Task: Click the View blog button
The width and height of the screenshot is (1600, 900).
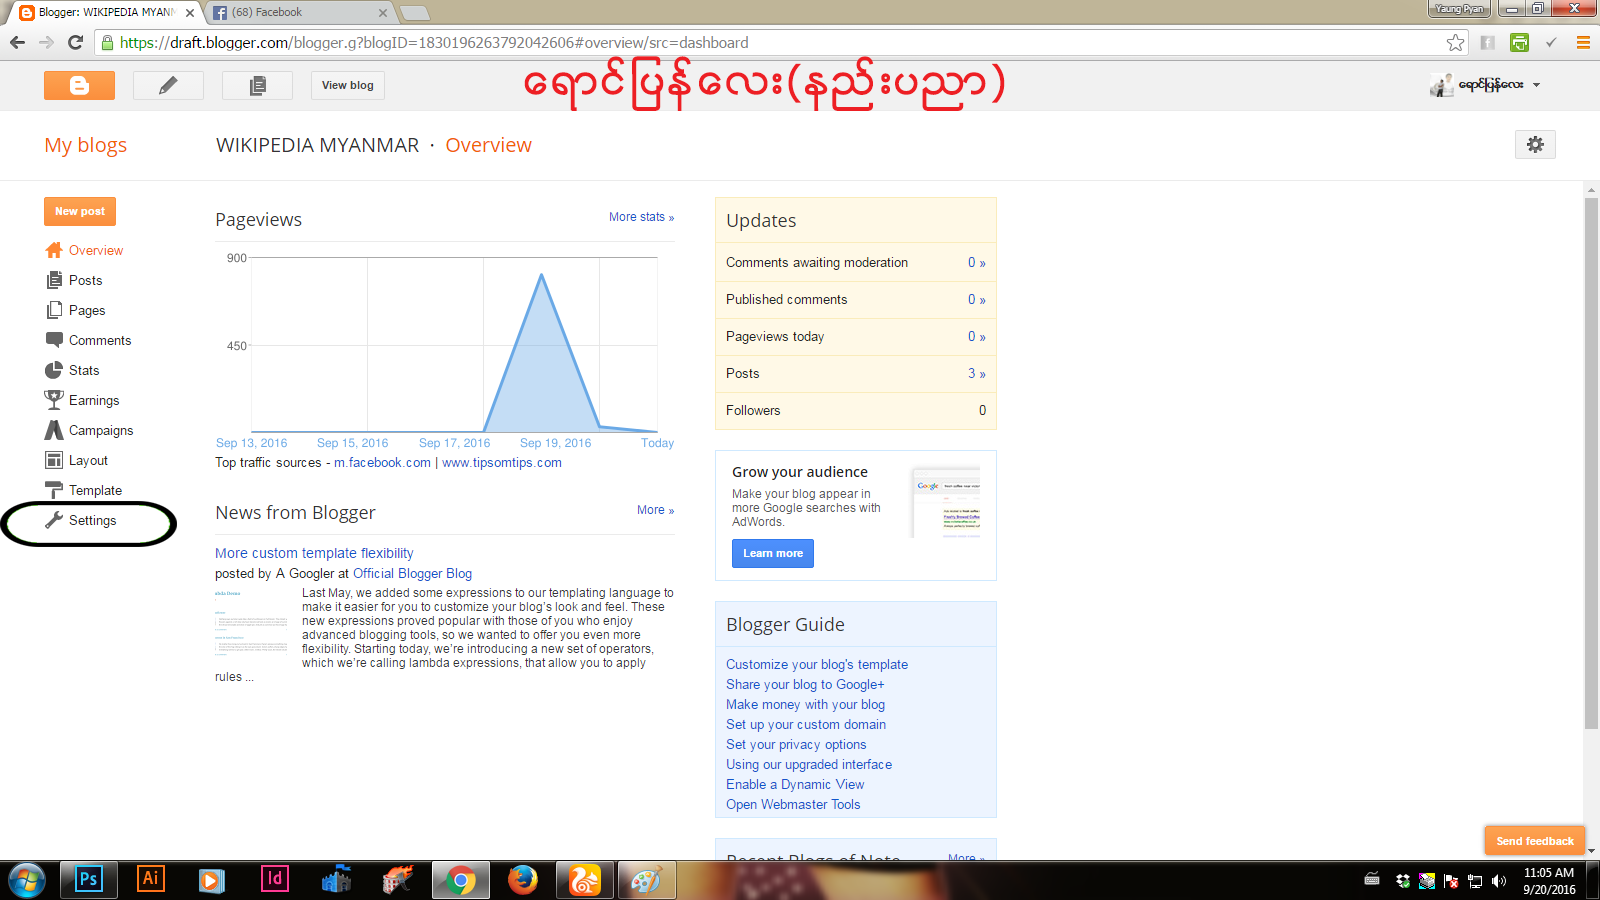Action: point(348,85)
